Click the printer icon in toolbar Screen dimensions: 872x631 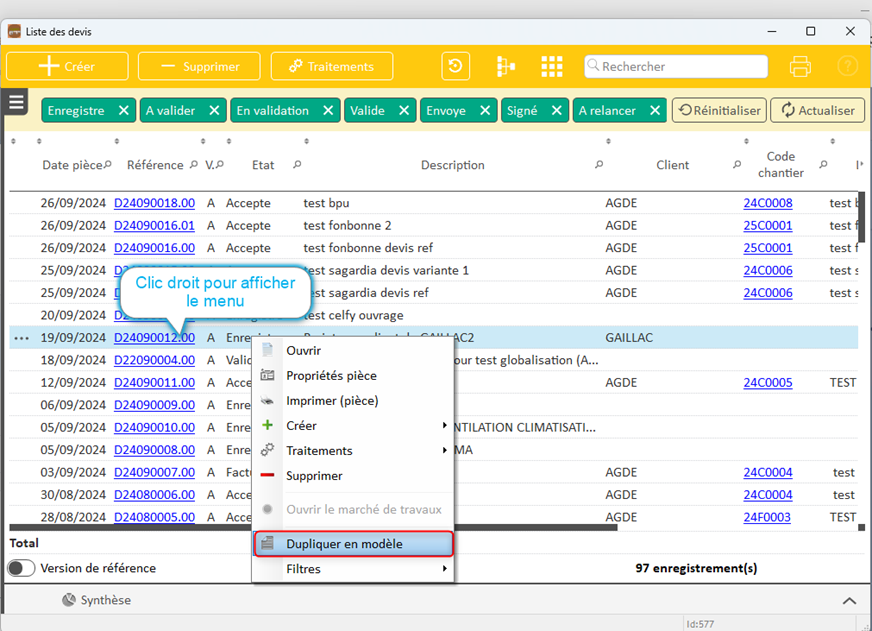800,67
